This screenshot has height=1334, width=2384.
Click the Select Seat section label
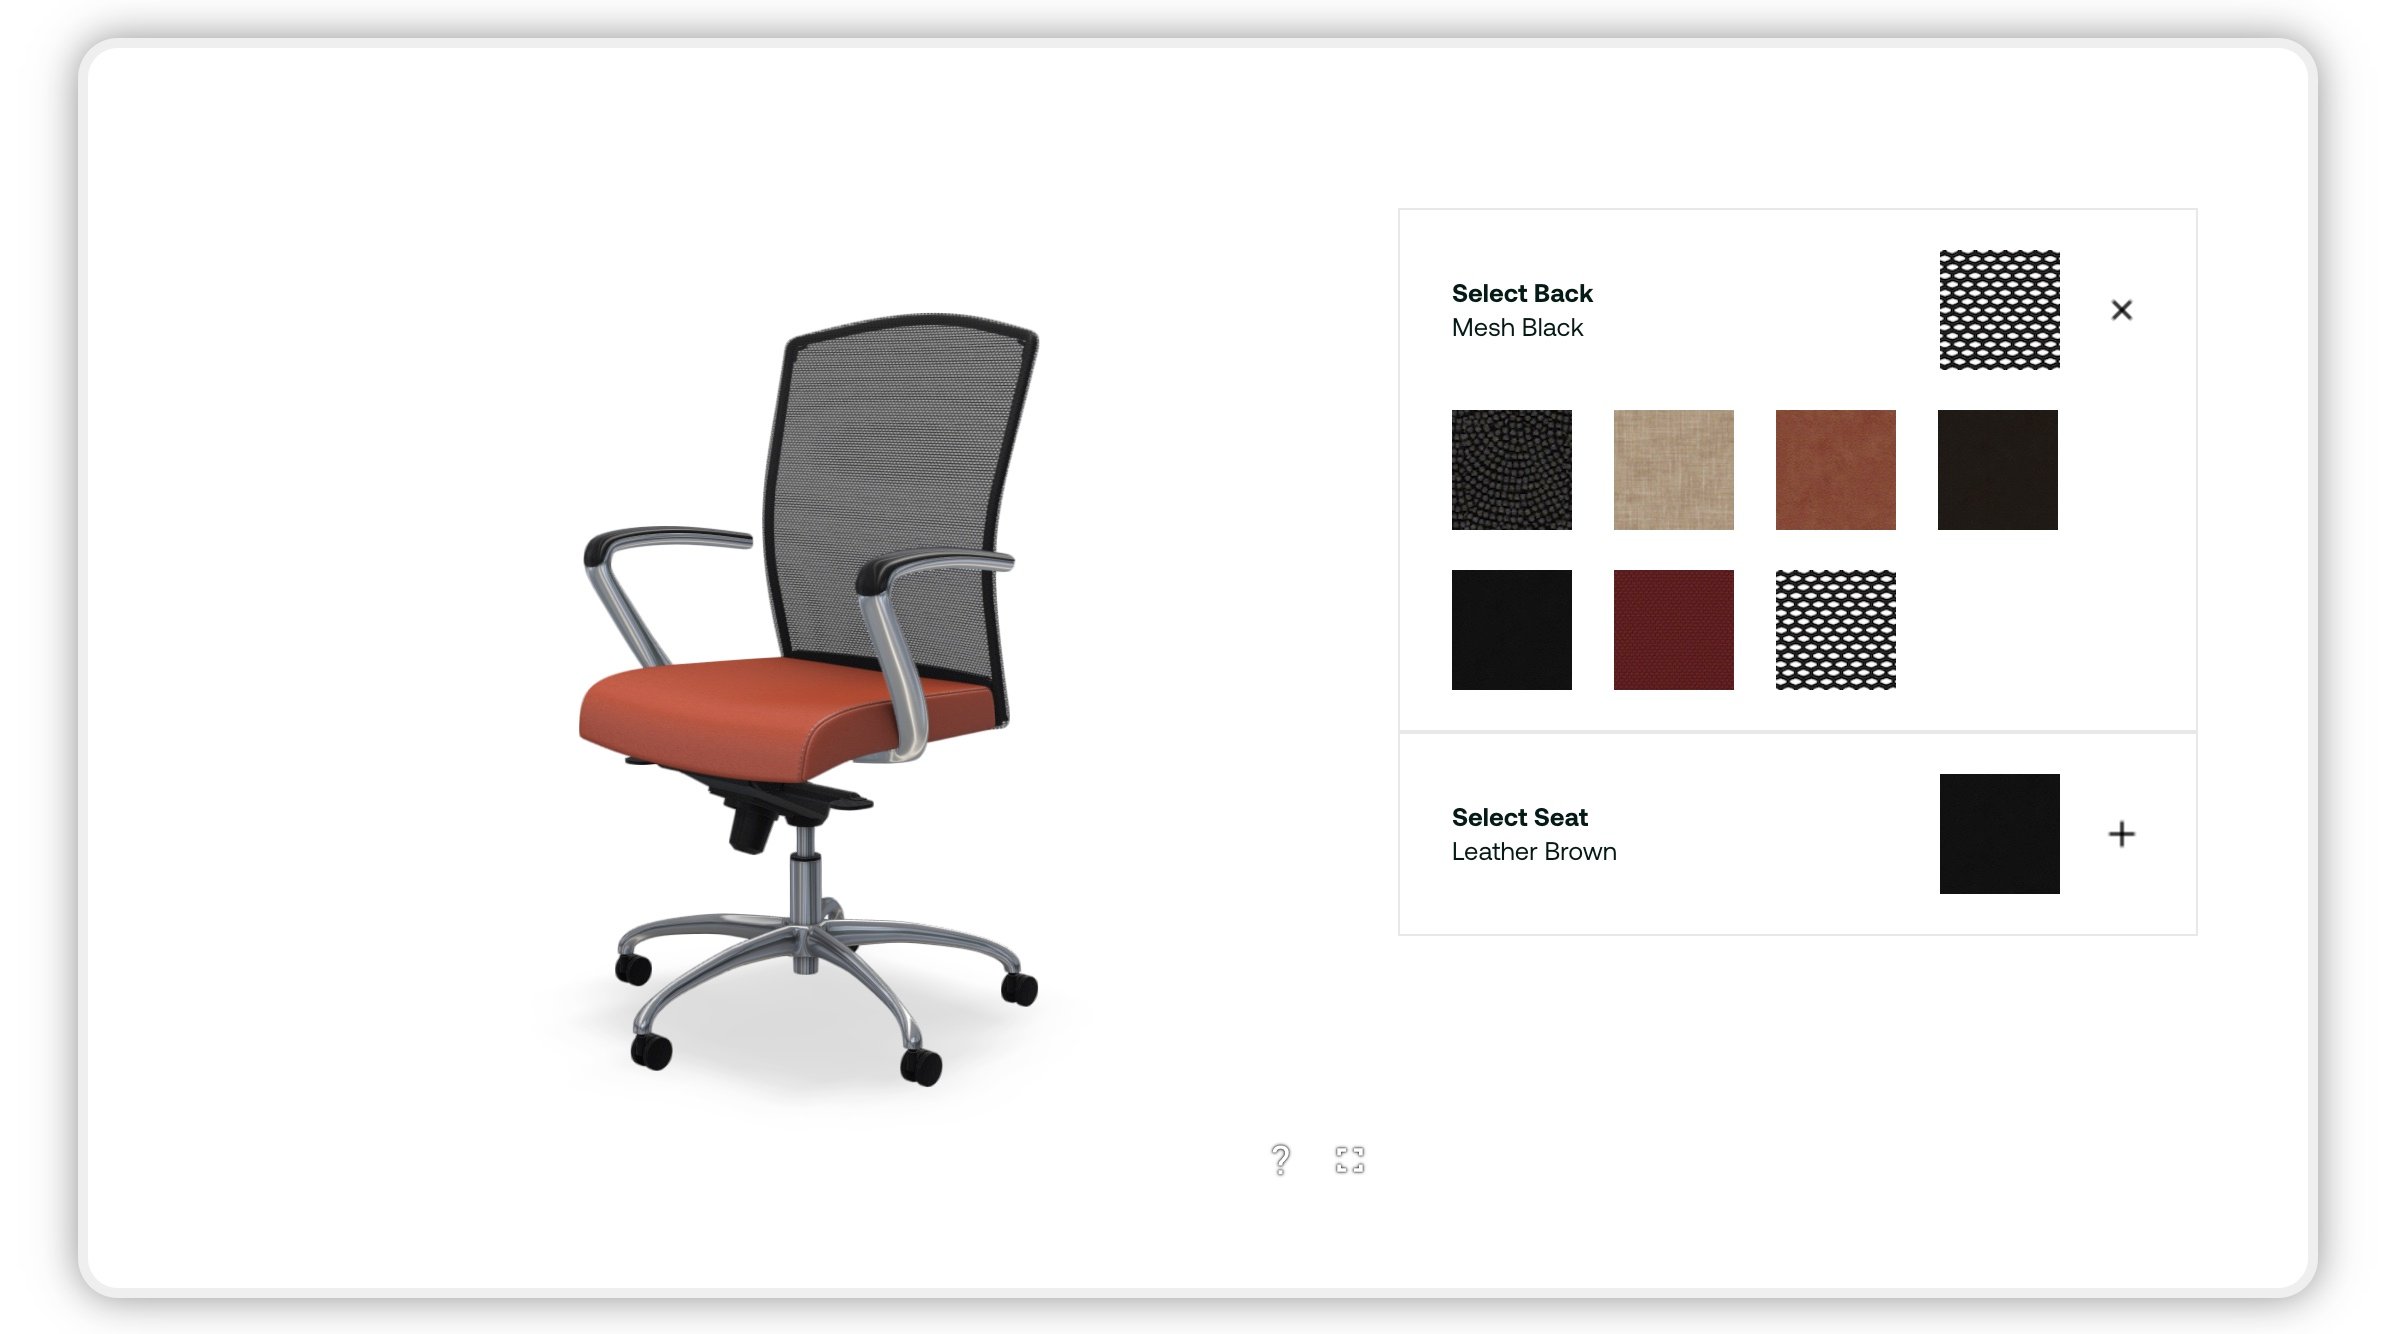coord(1521,817)
